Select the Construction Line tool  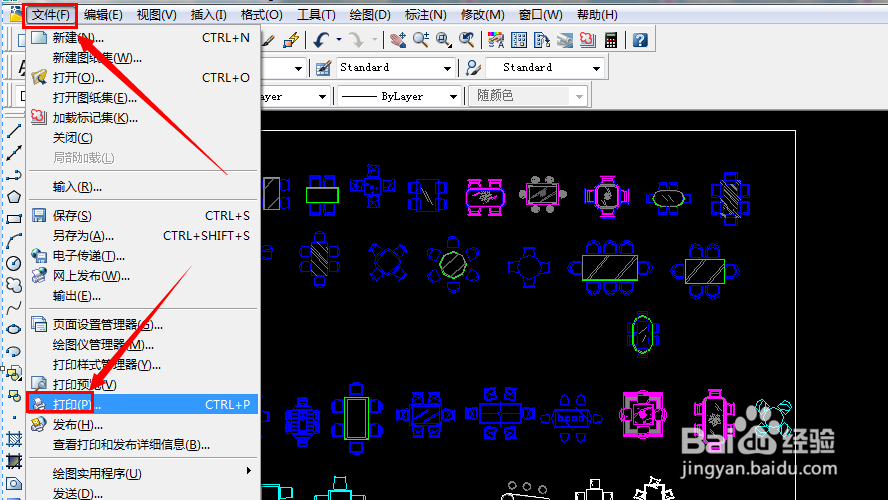14,153
